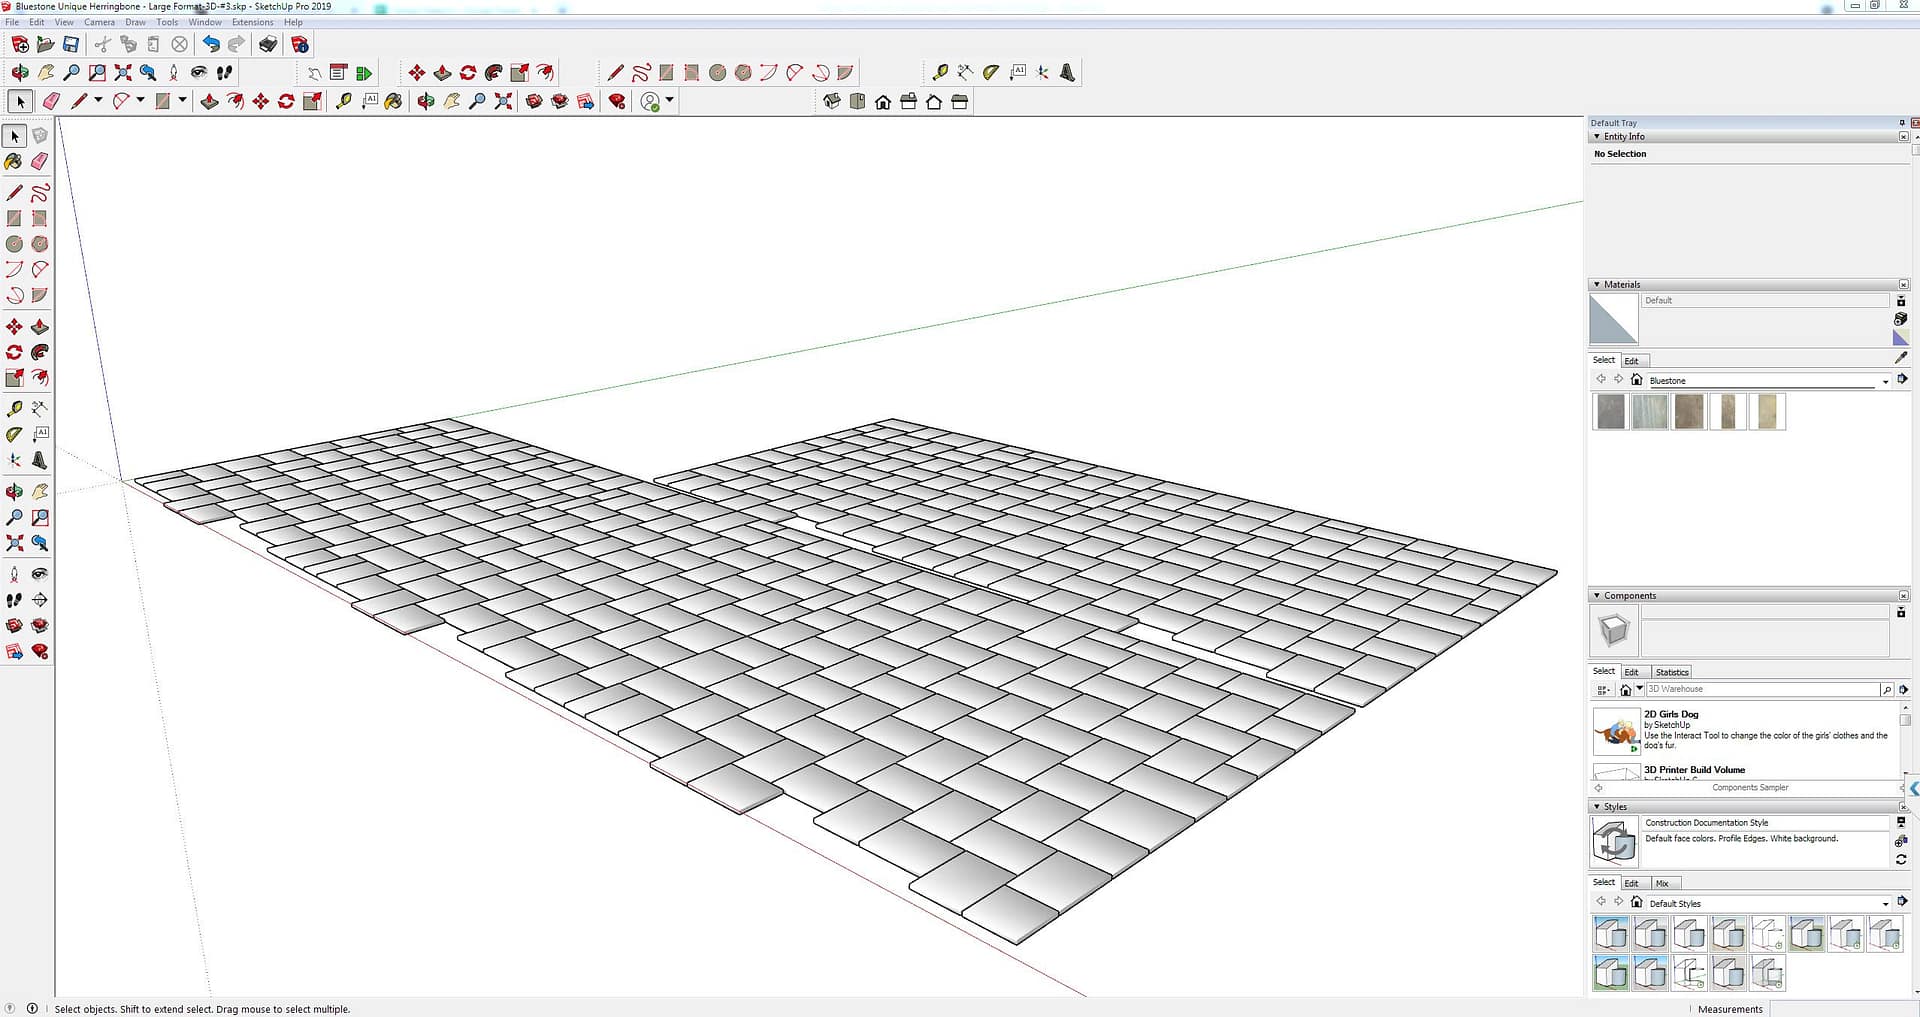Click the Save icon in the top toolbar
1920x1017 pixels.
coord(71,44)
